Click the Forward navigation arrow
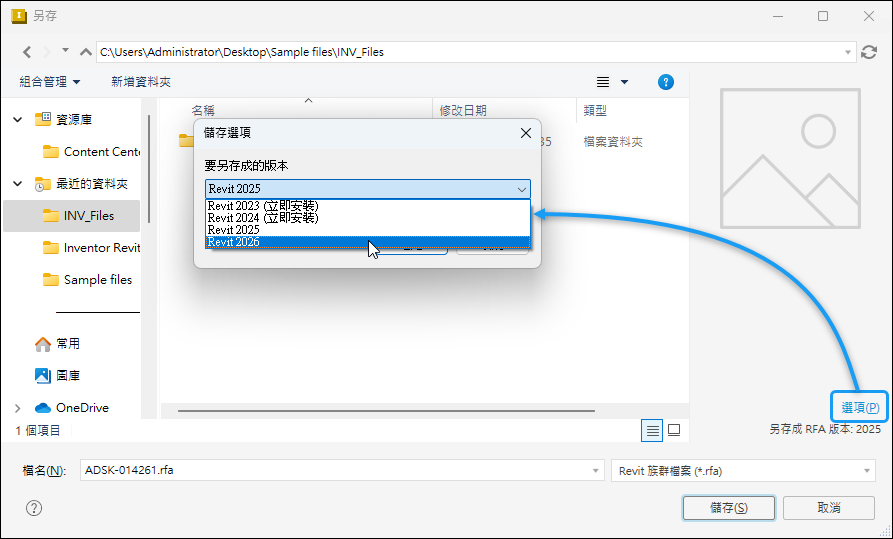Screen dimensions: 893x539 pyautogui.click(x=47, y=52)
